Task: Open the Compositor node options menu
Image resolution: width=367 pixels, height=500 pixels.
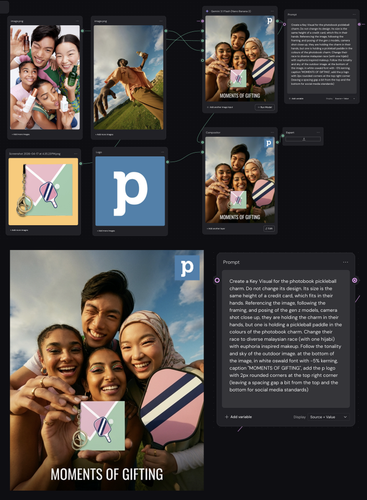Action: tap(272, 132)
